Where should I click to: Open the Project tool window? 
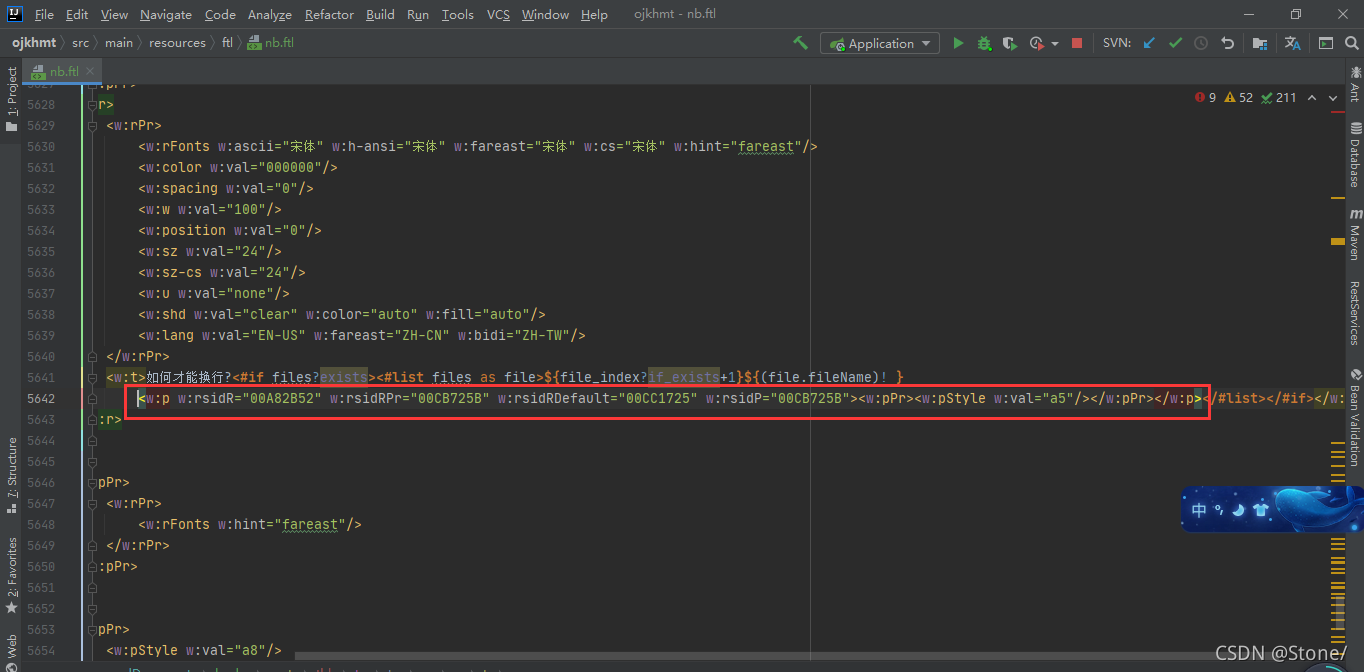coord(11,100)
